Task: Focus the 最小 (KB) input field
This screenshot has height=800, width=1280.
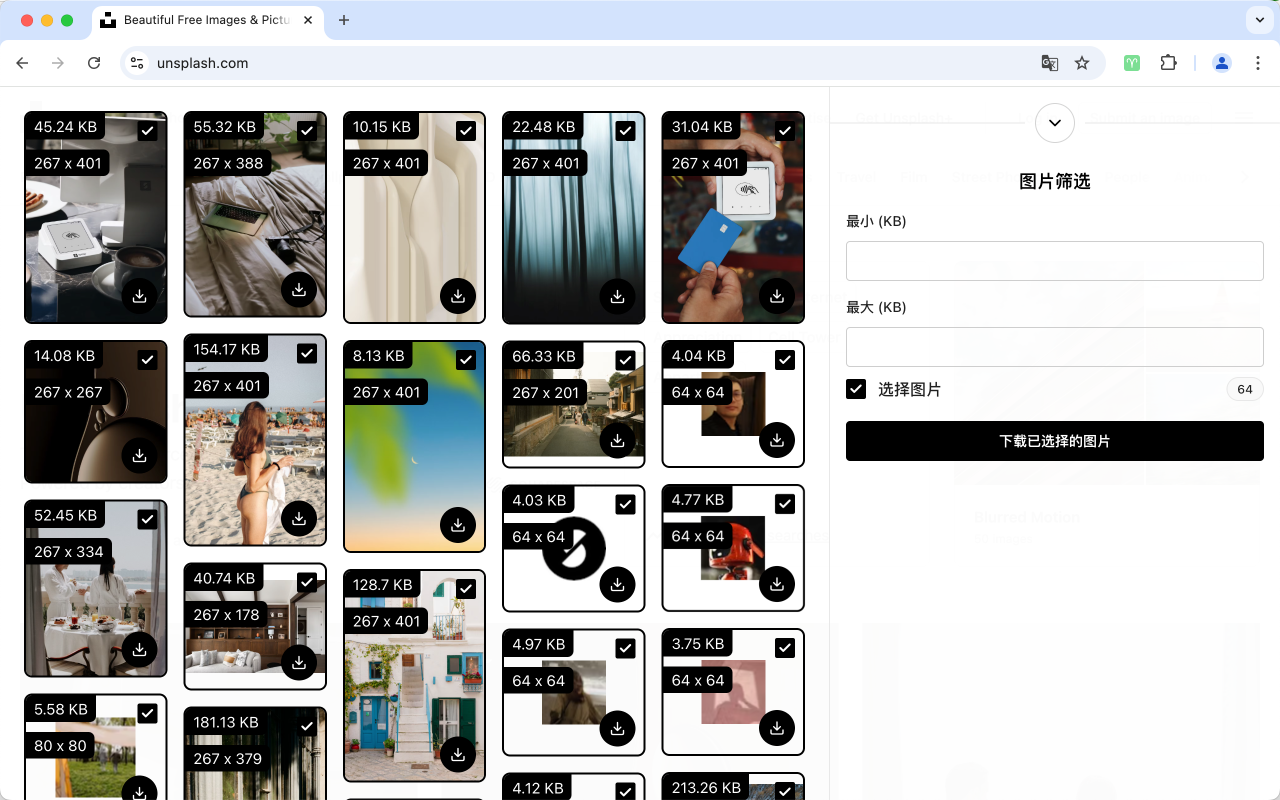Action: [1054, 261]
